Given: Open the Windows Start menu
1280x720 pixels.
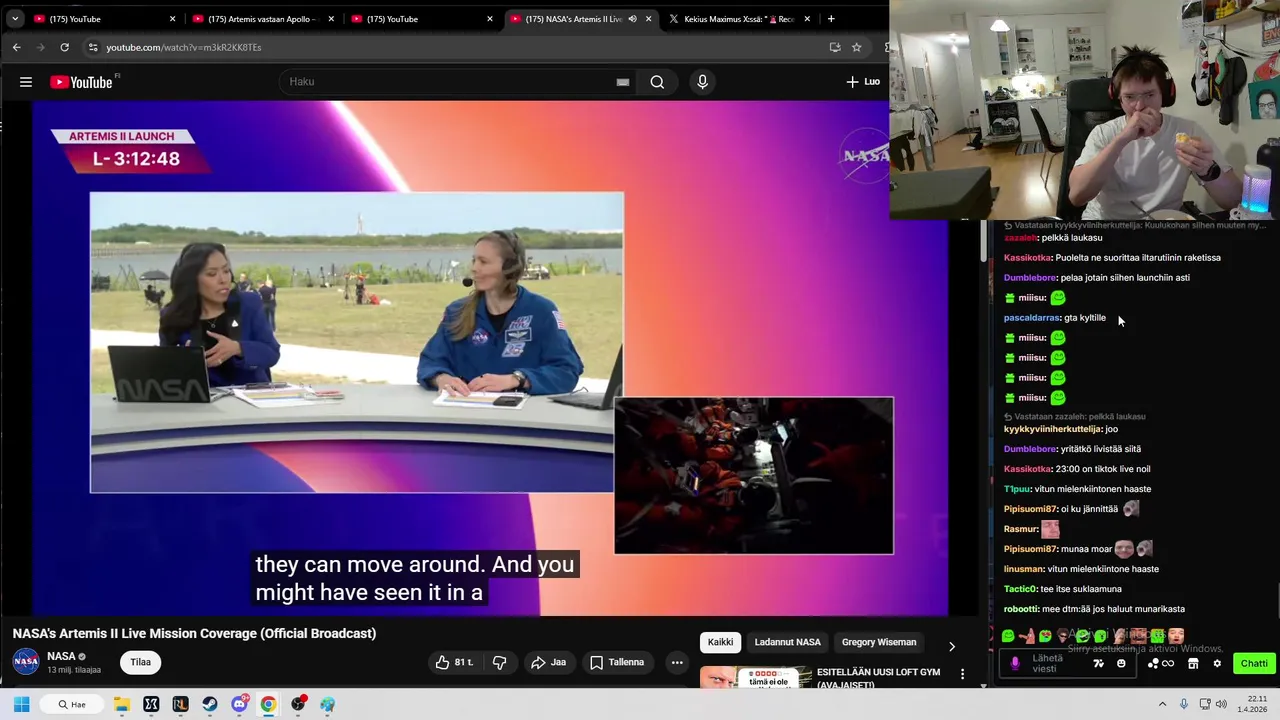Looking at the screenshot, I should click(21, 704).
